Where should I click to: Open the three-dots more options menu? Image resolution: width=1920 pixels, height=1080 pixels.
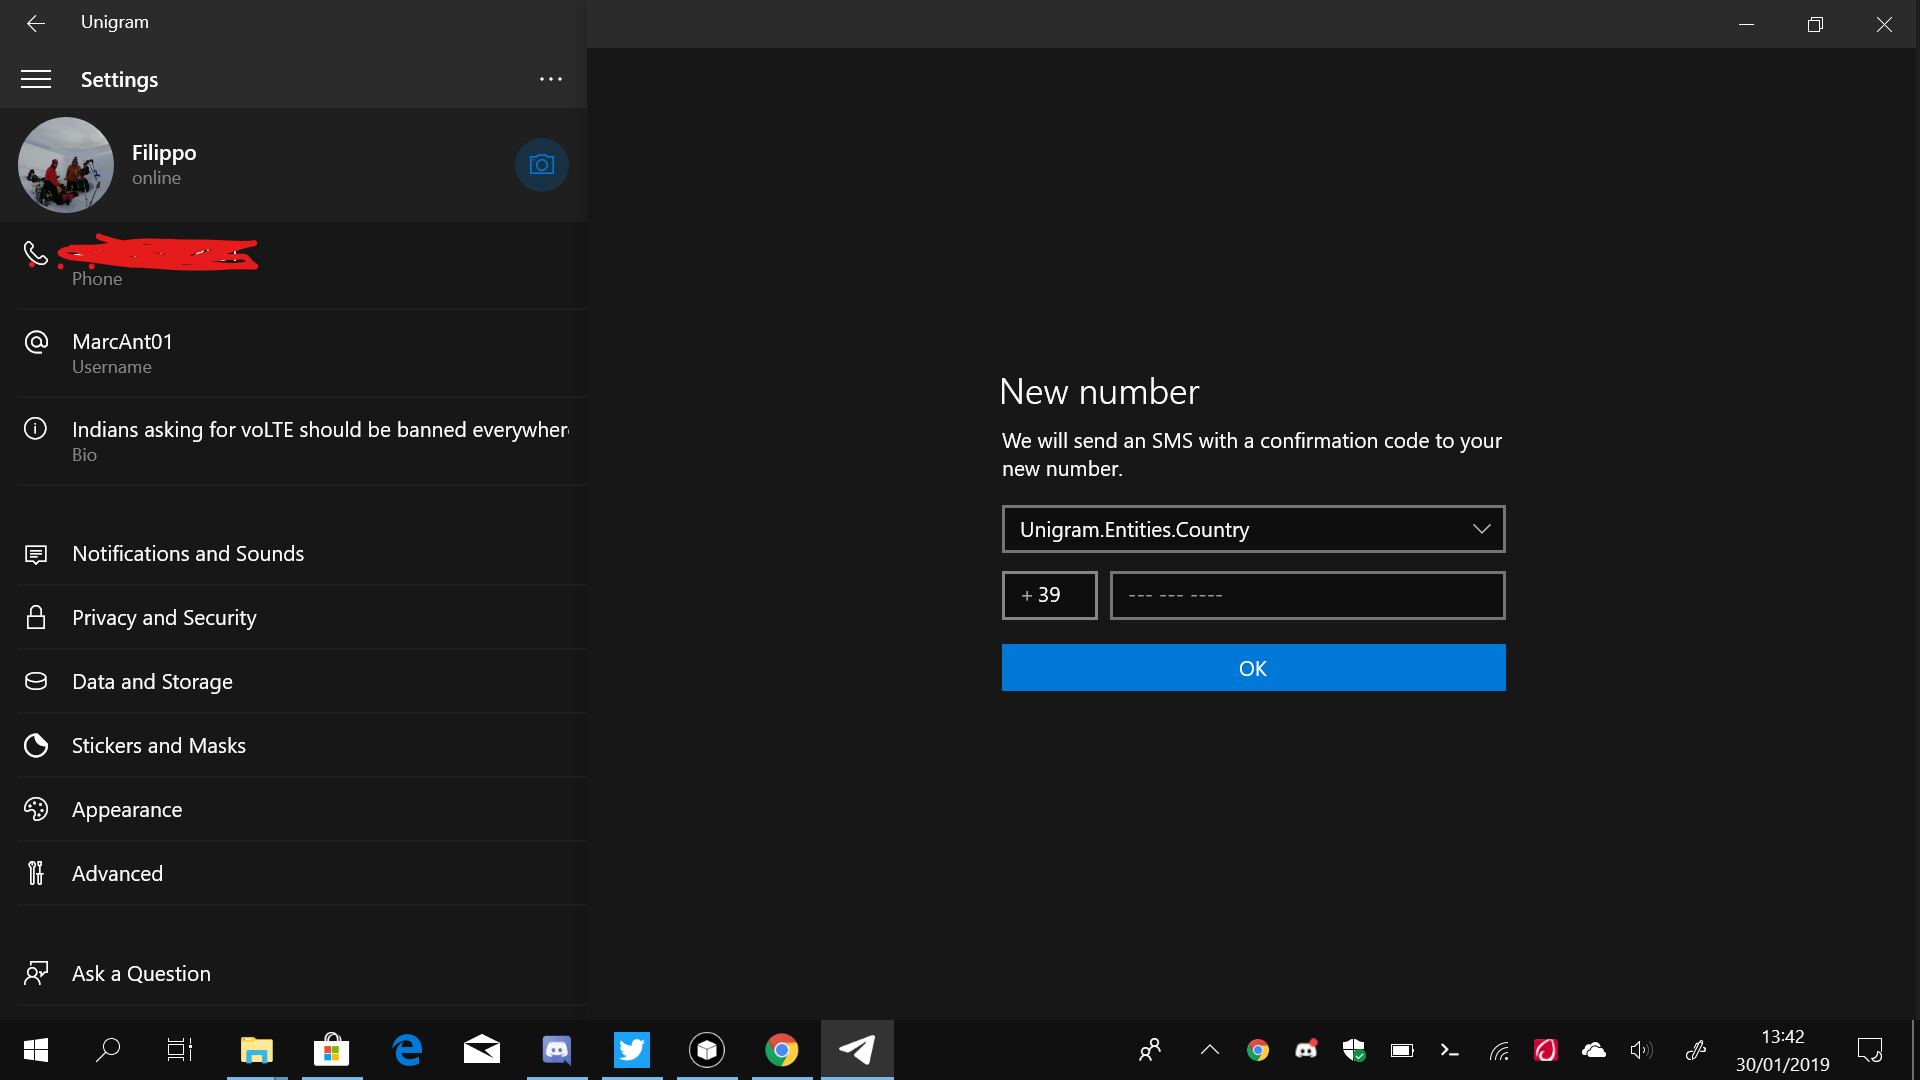click(551, 79)
